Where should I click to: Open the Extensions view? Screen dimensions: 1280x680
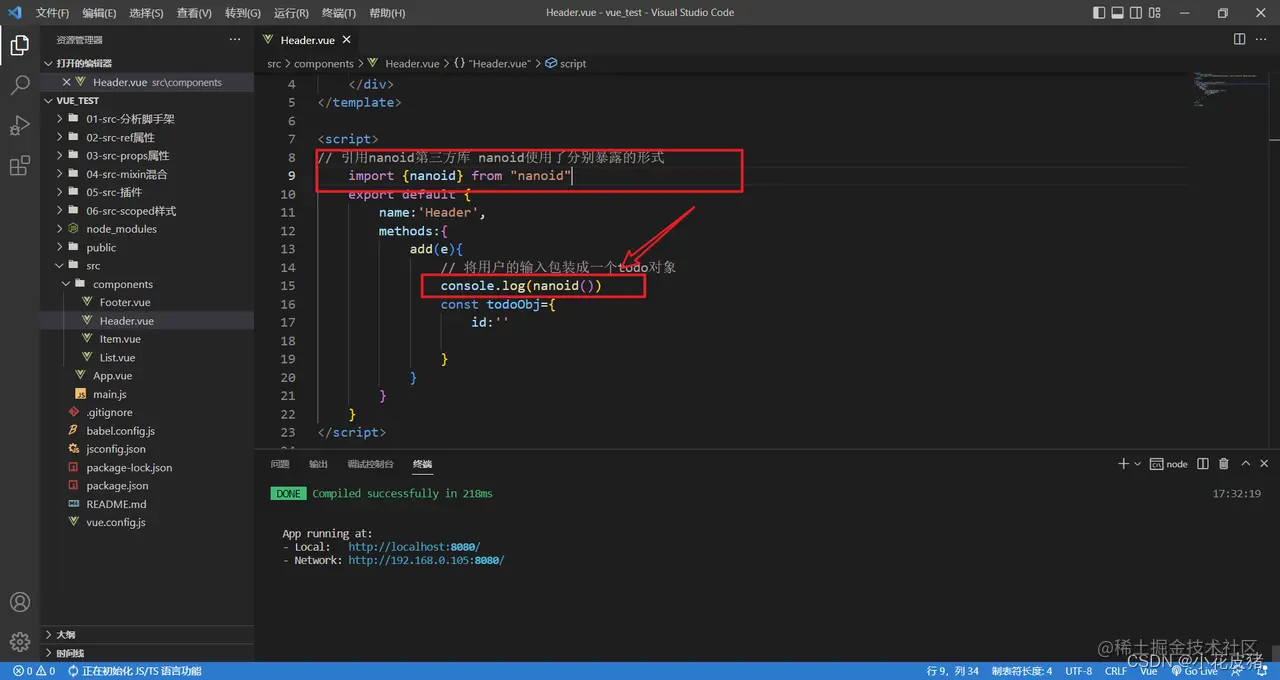click(x=19, y=166)
